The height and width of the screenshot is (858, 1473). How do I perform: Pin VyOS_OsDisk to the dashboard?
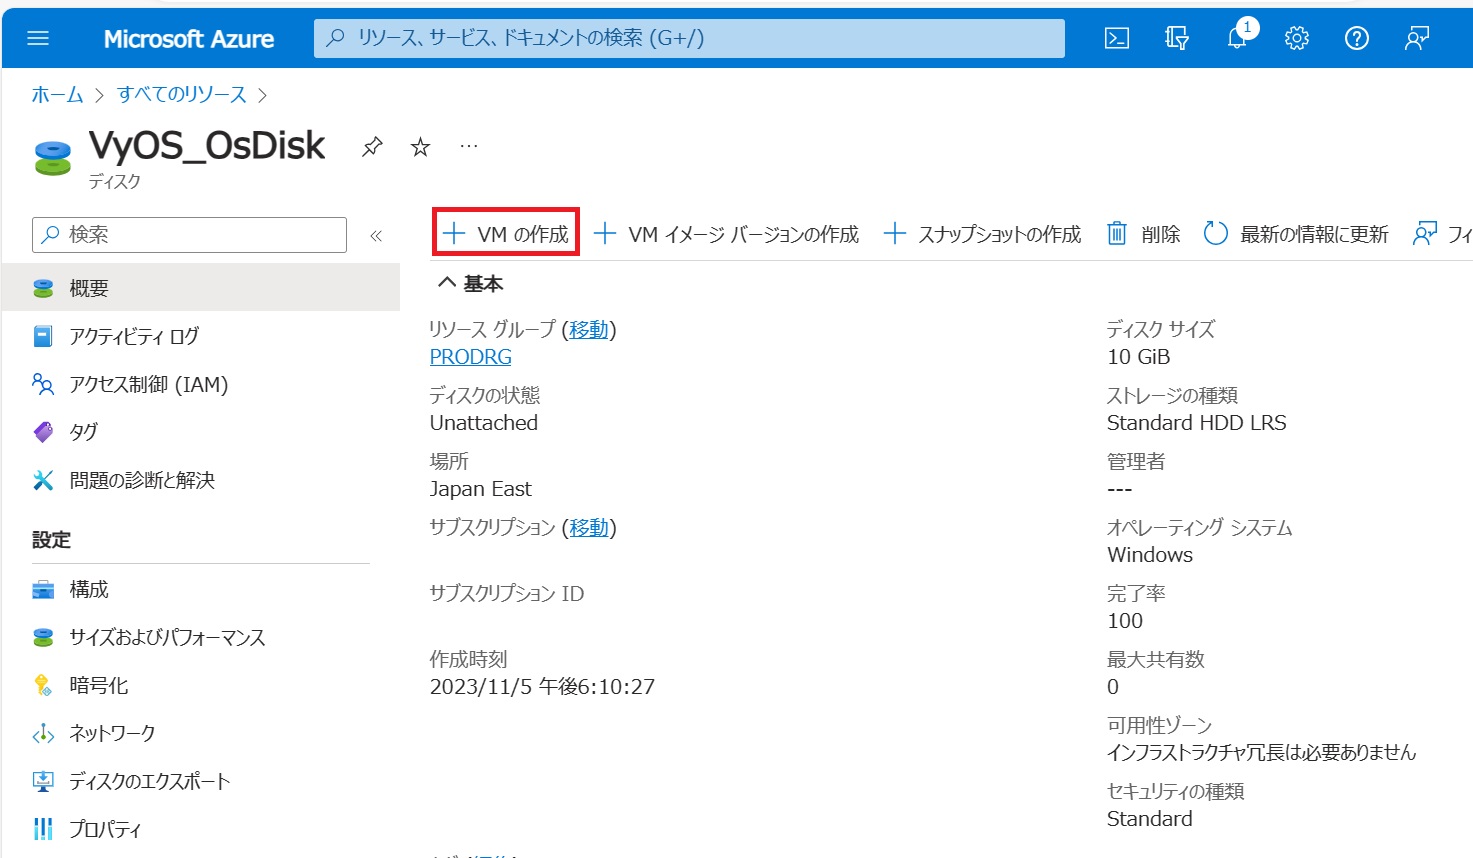[x=372, y=147]
